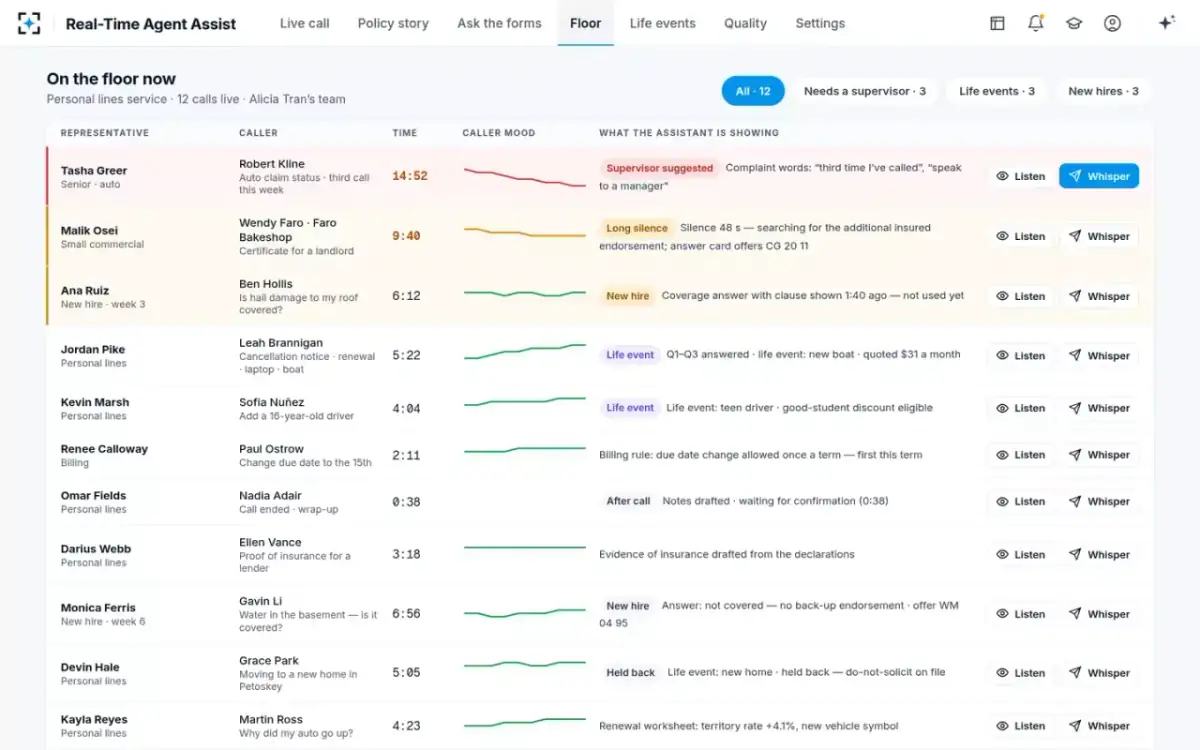Open the Settings tab
This screenshot has height=750, width=1200.
pos(820,23)
